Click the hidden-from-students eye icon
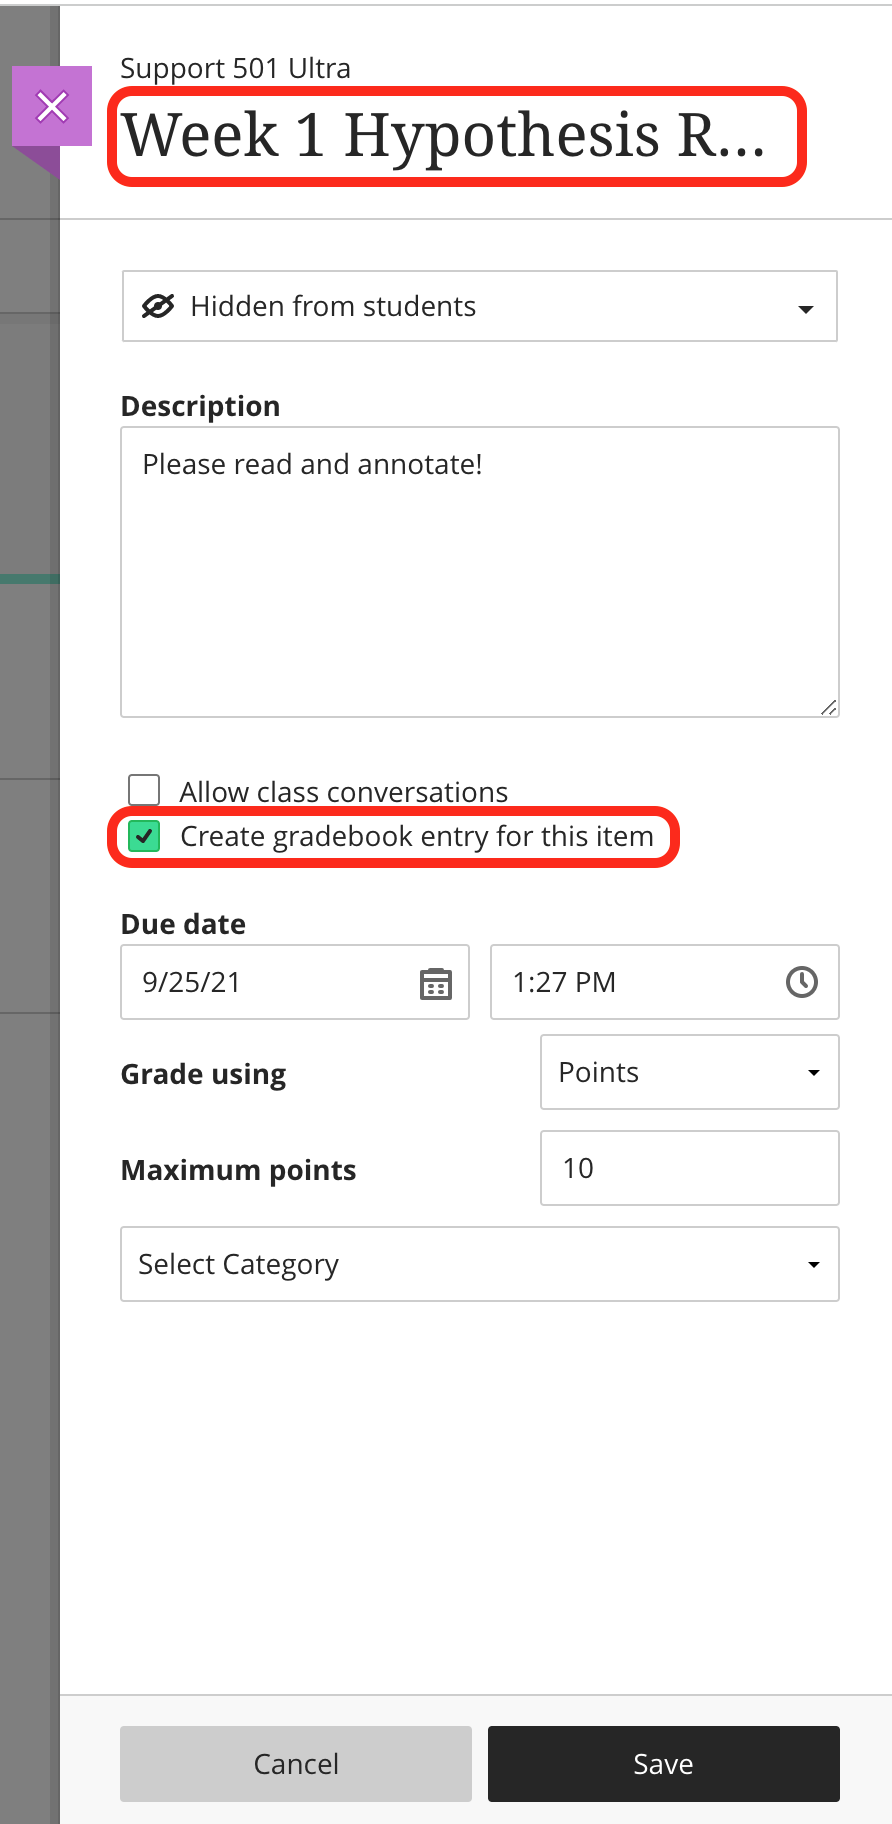 click(158, 306)
